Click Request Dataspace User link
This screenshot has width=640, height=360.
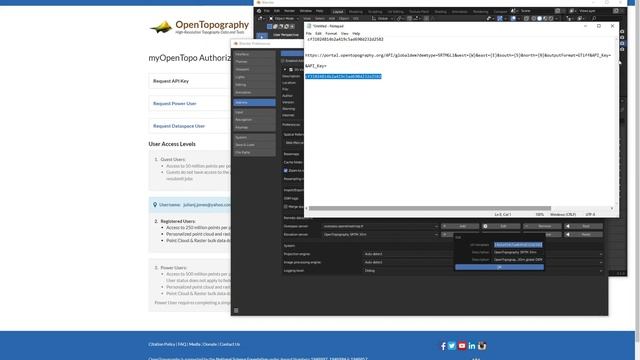(179, 126)
